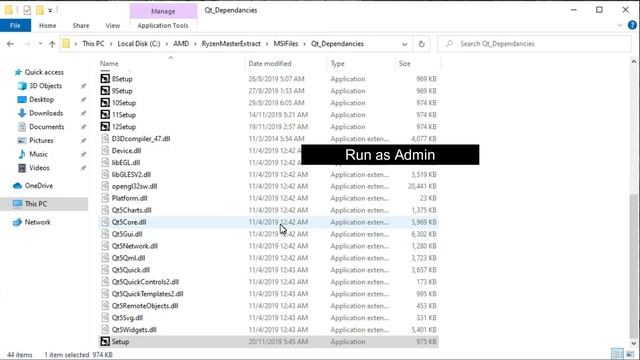Image resolution: width=640 pixels, height=360 pixels.
Task: Select the Qt5Network.dll file name
Action: (x=135, y=246)
